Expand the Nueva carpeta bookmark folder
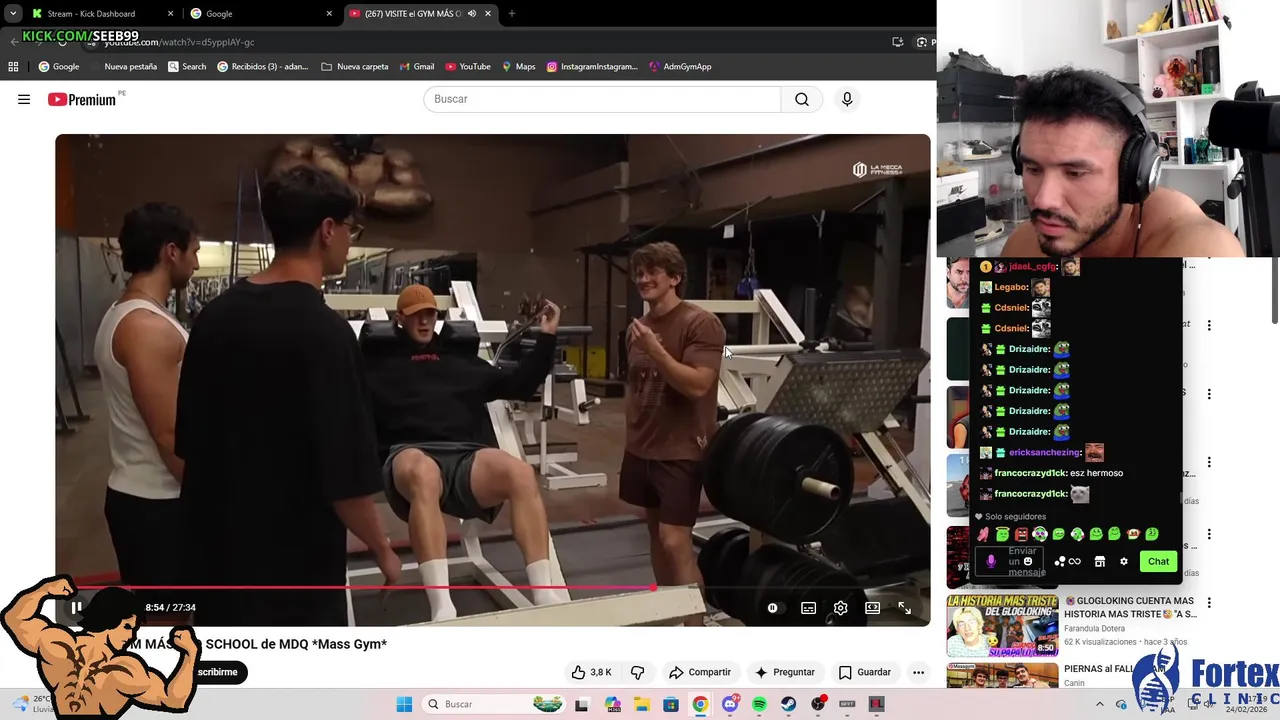Viewport: 1280px width, 720px height. [355, 67]
